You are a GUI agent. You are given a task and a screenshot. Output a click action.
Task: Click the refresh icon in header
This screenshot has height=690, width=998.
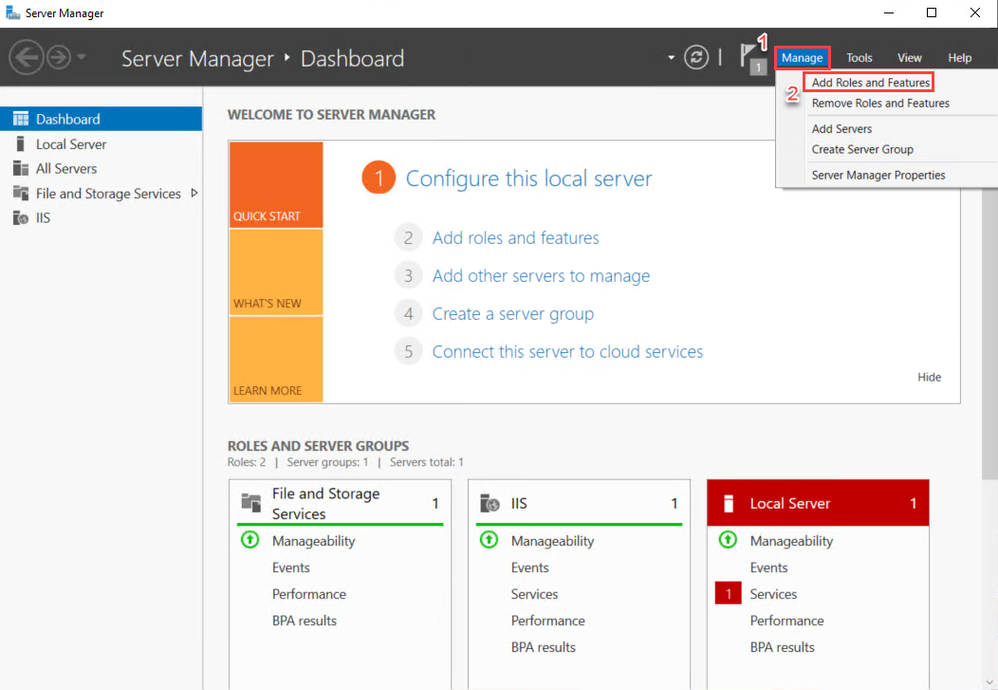point(696,58)
